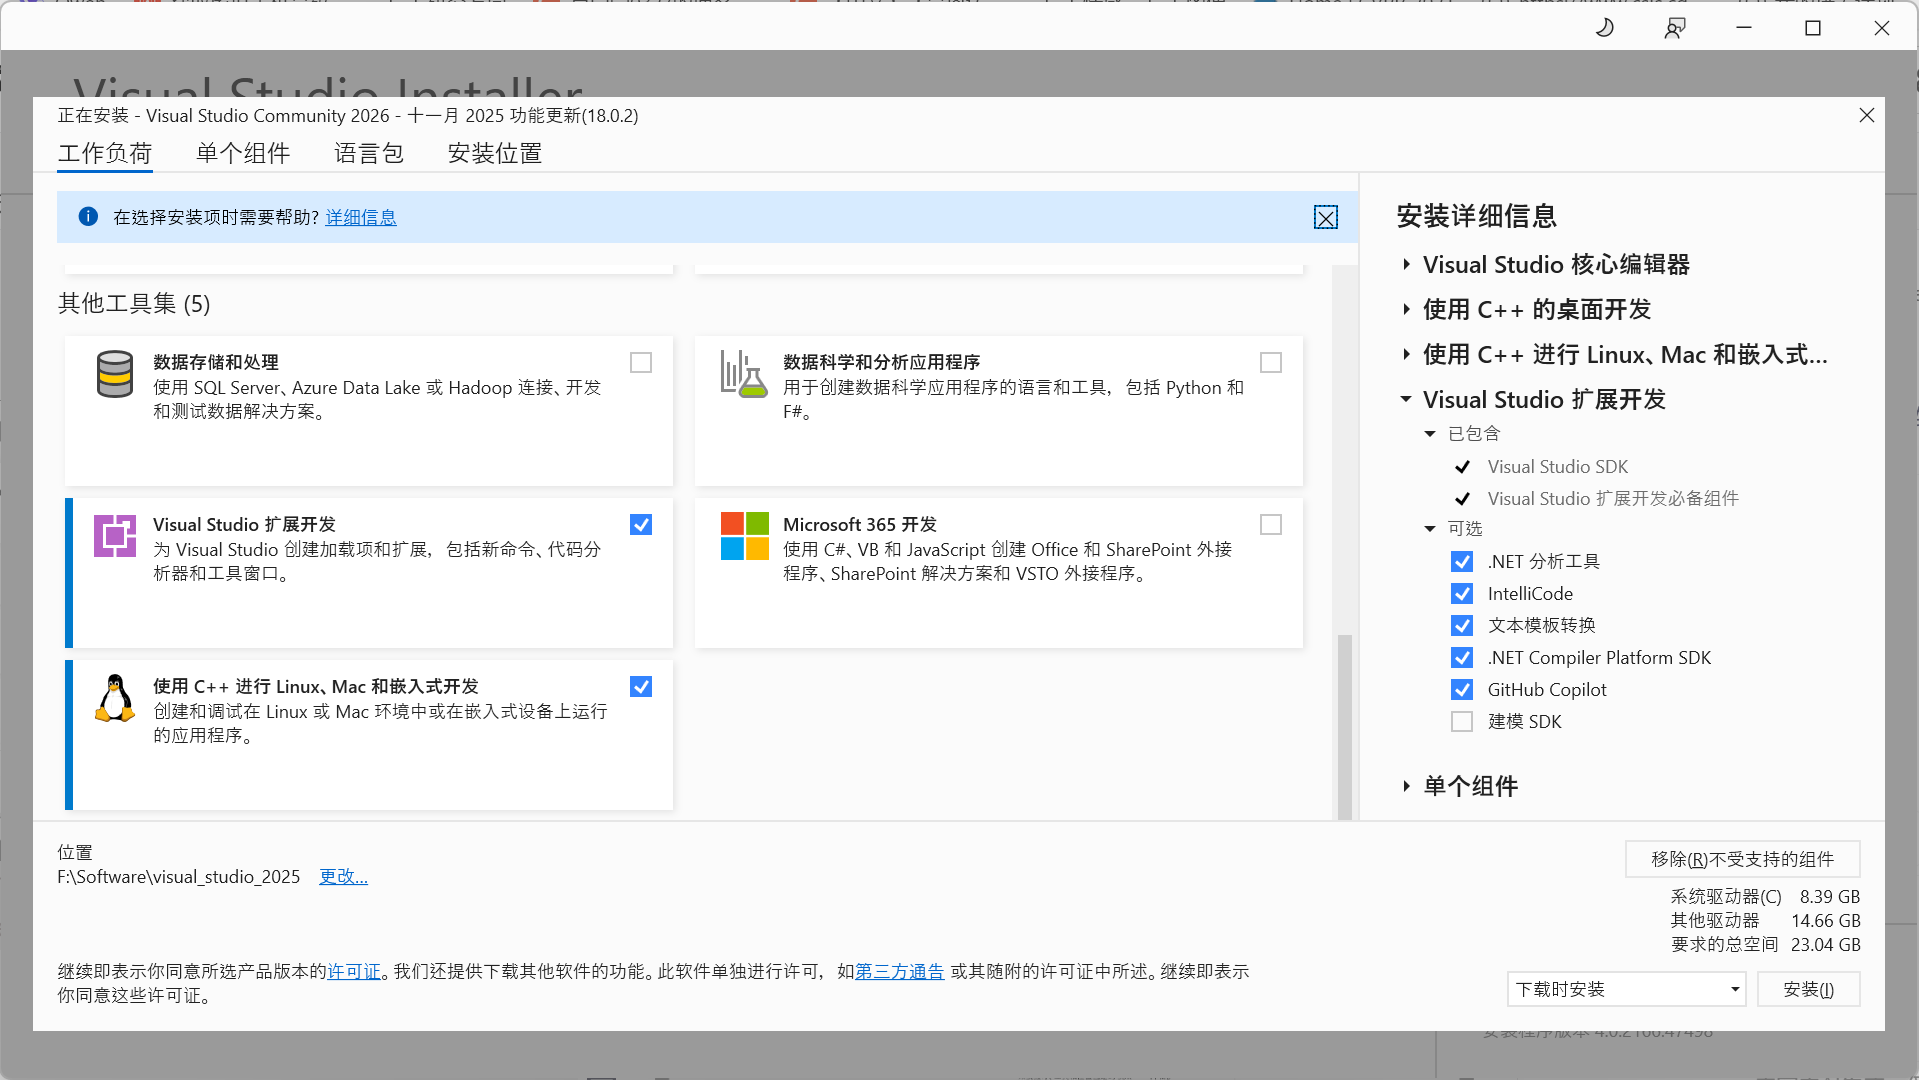Click the 其他工具集 (5) heading
The width and height of the screenshot is (1919, 1080).
(134, 304)
